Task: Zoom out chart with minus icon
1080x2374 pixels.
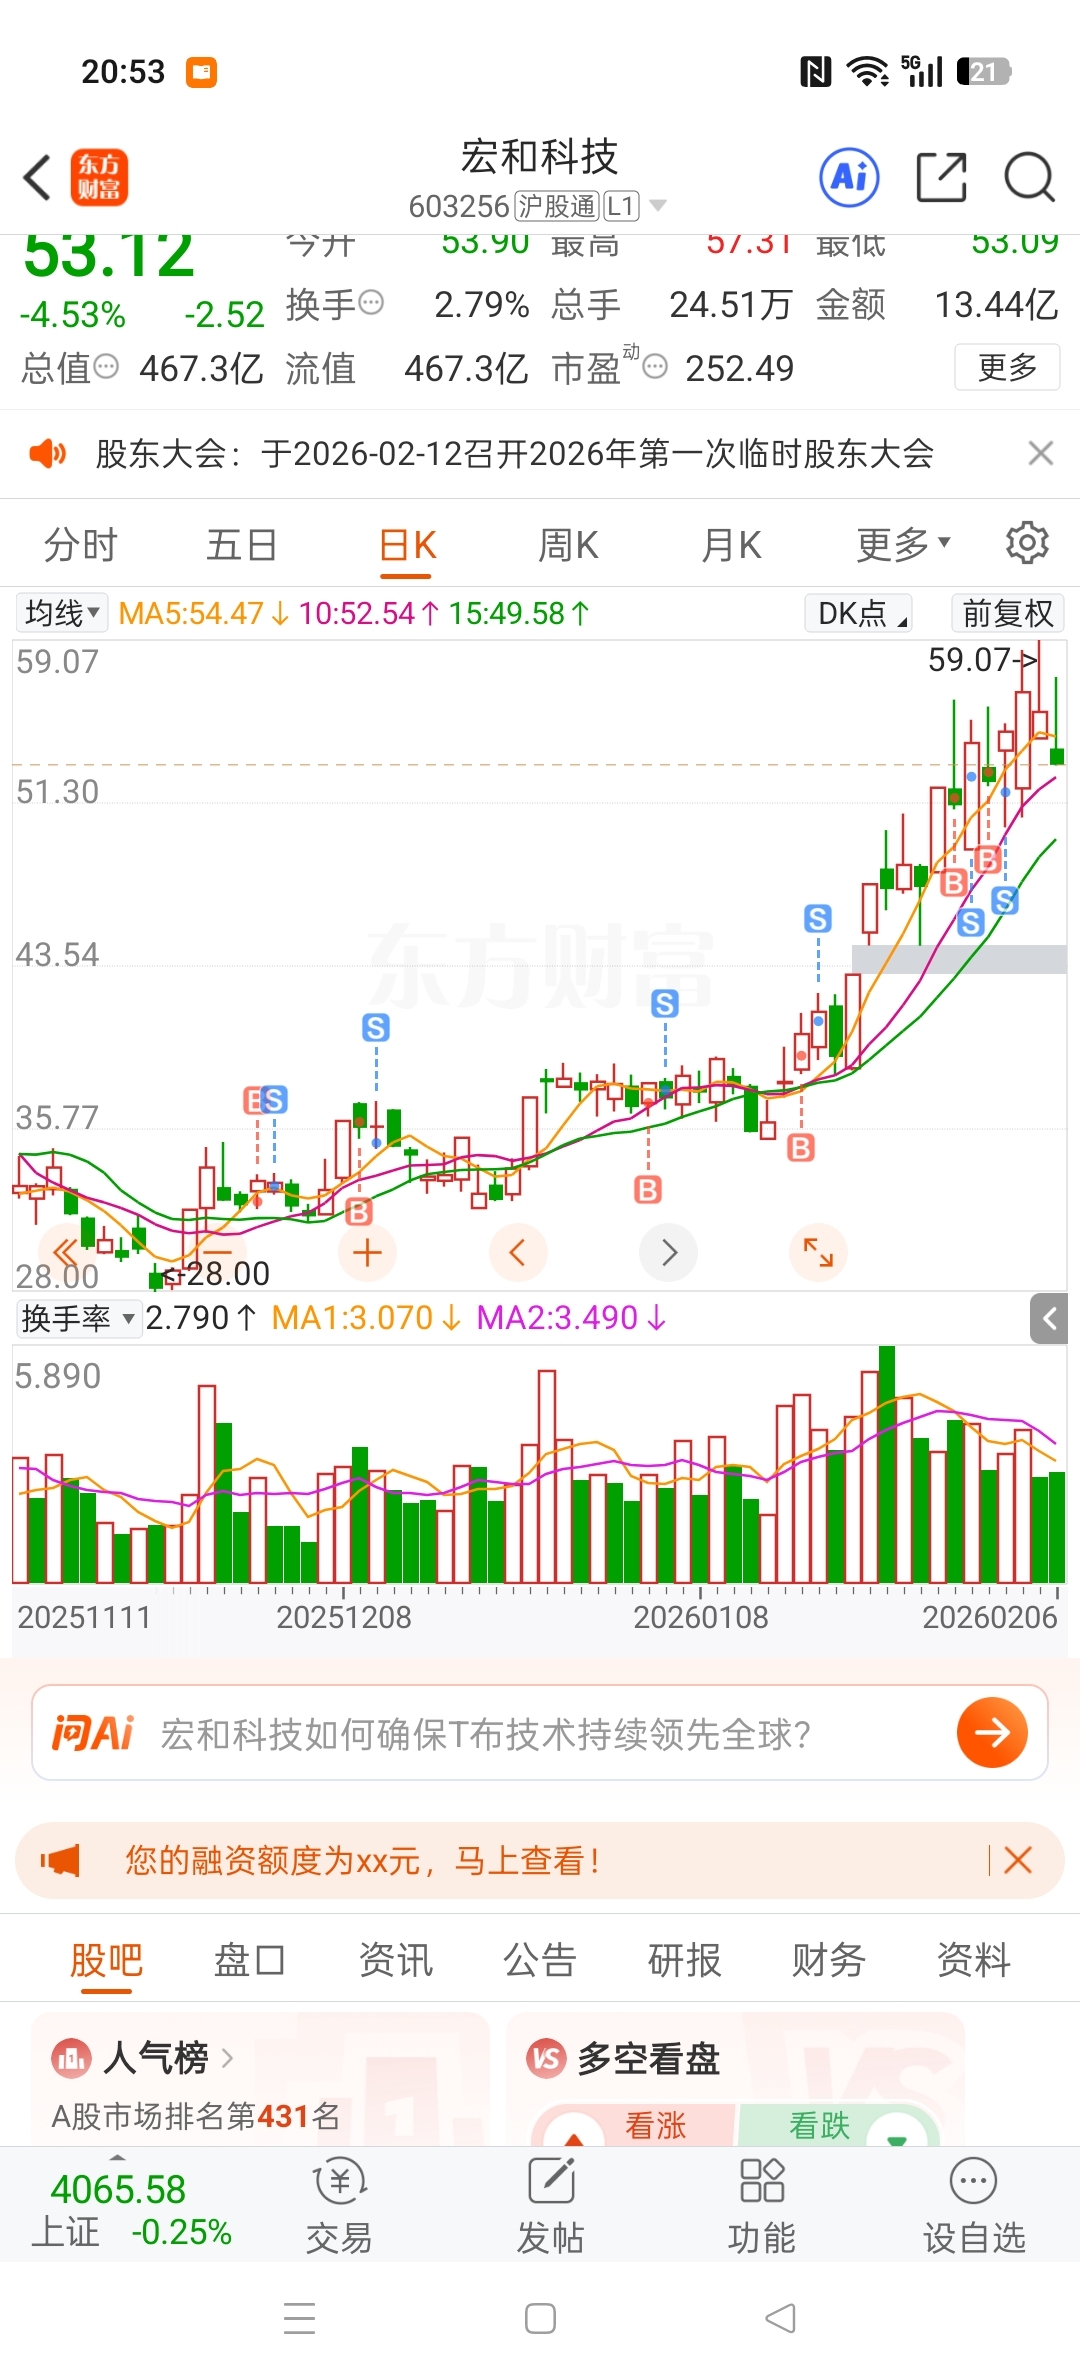Action: pos(215,1252)
